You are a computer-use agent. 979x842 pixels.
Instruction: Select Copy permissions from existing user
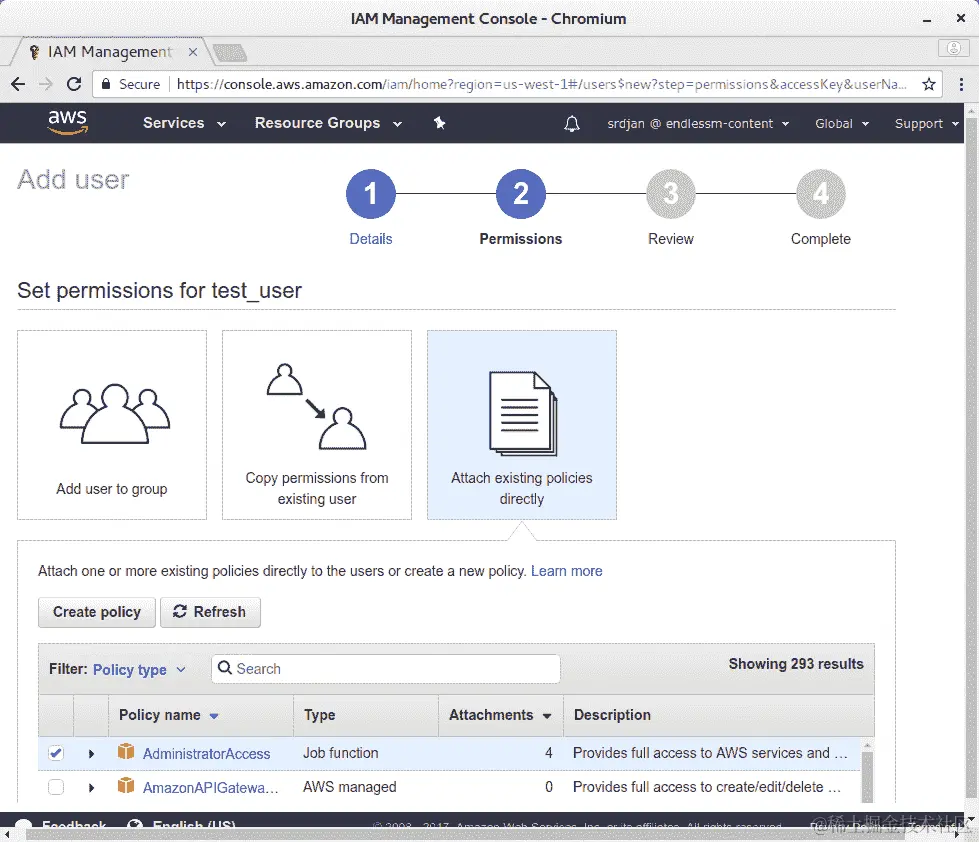tap(317, 425)
